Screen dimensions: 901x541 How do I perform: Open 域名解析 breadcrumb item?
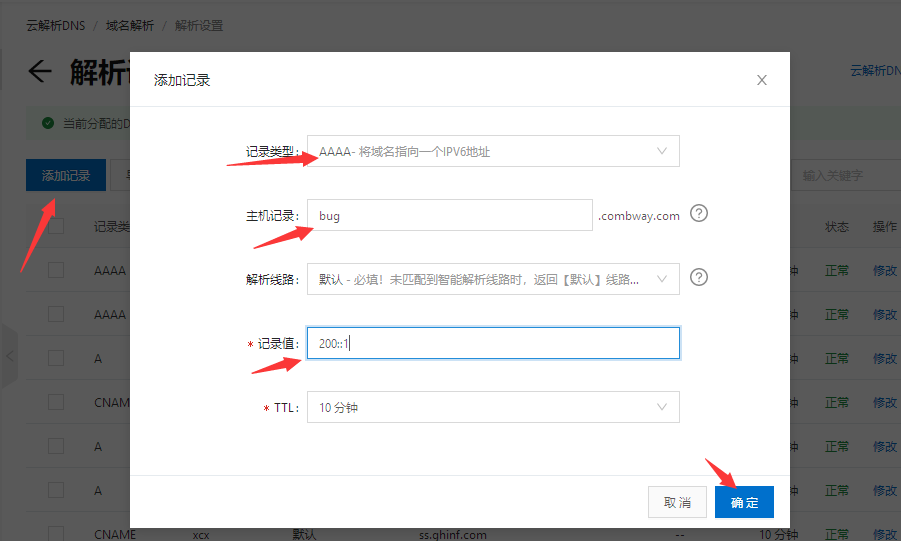point(132,25)
